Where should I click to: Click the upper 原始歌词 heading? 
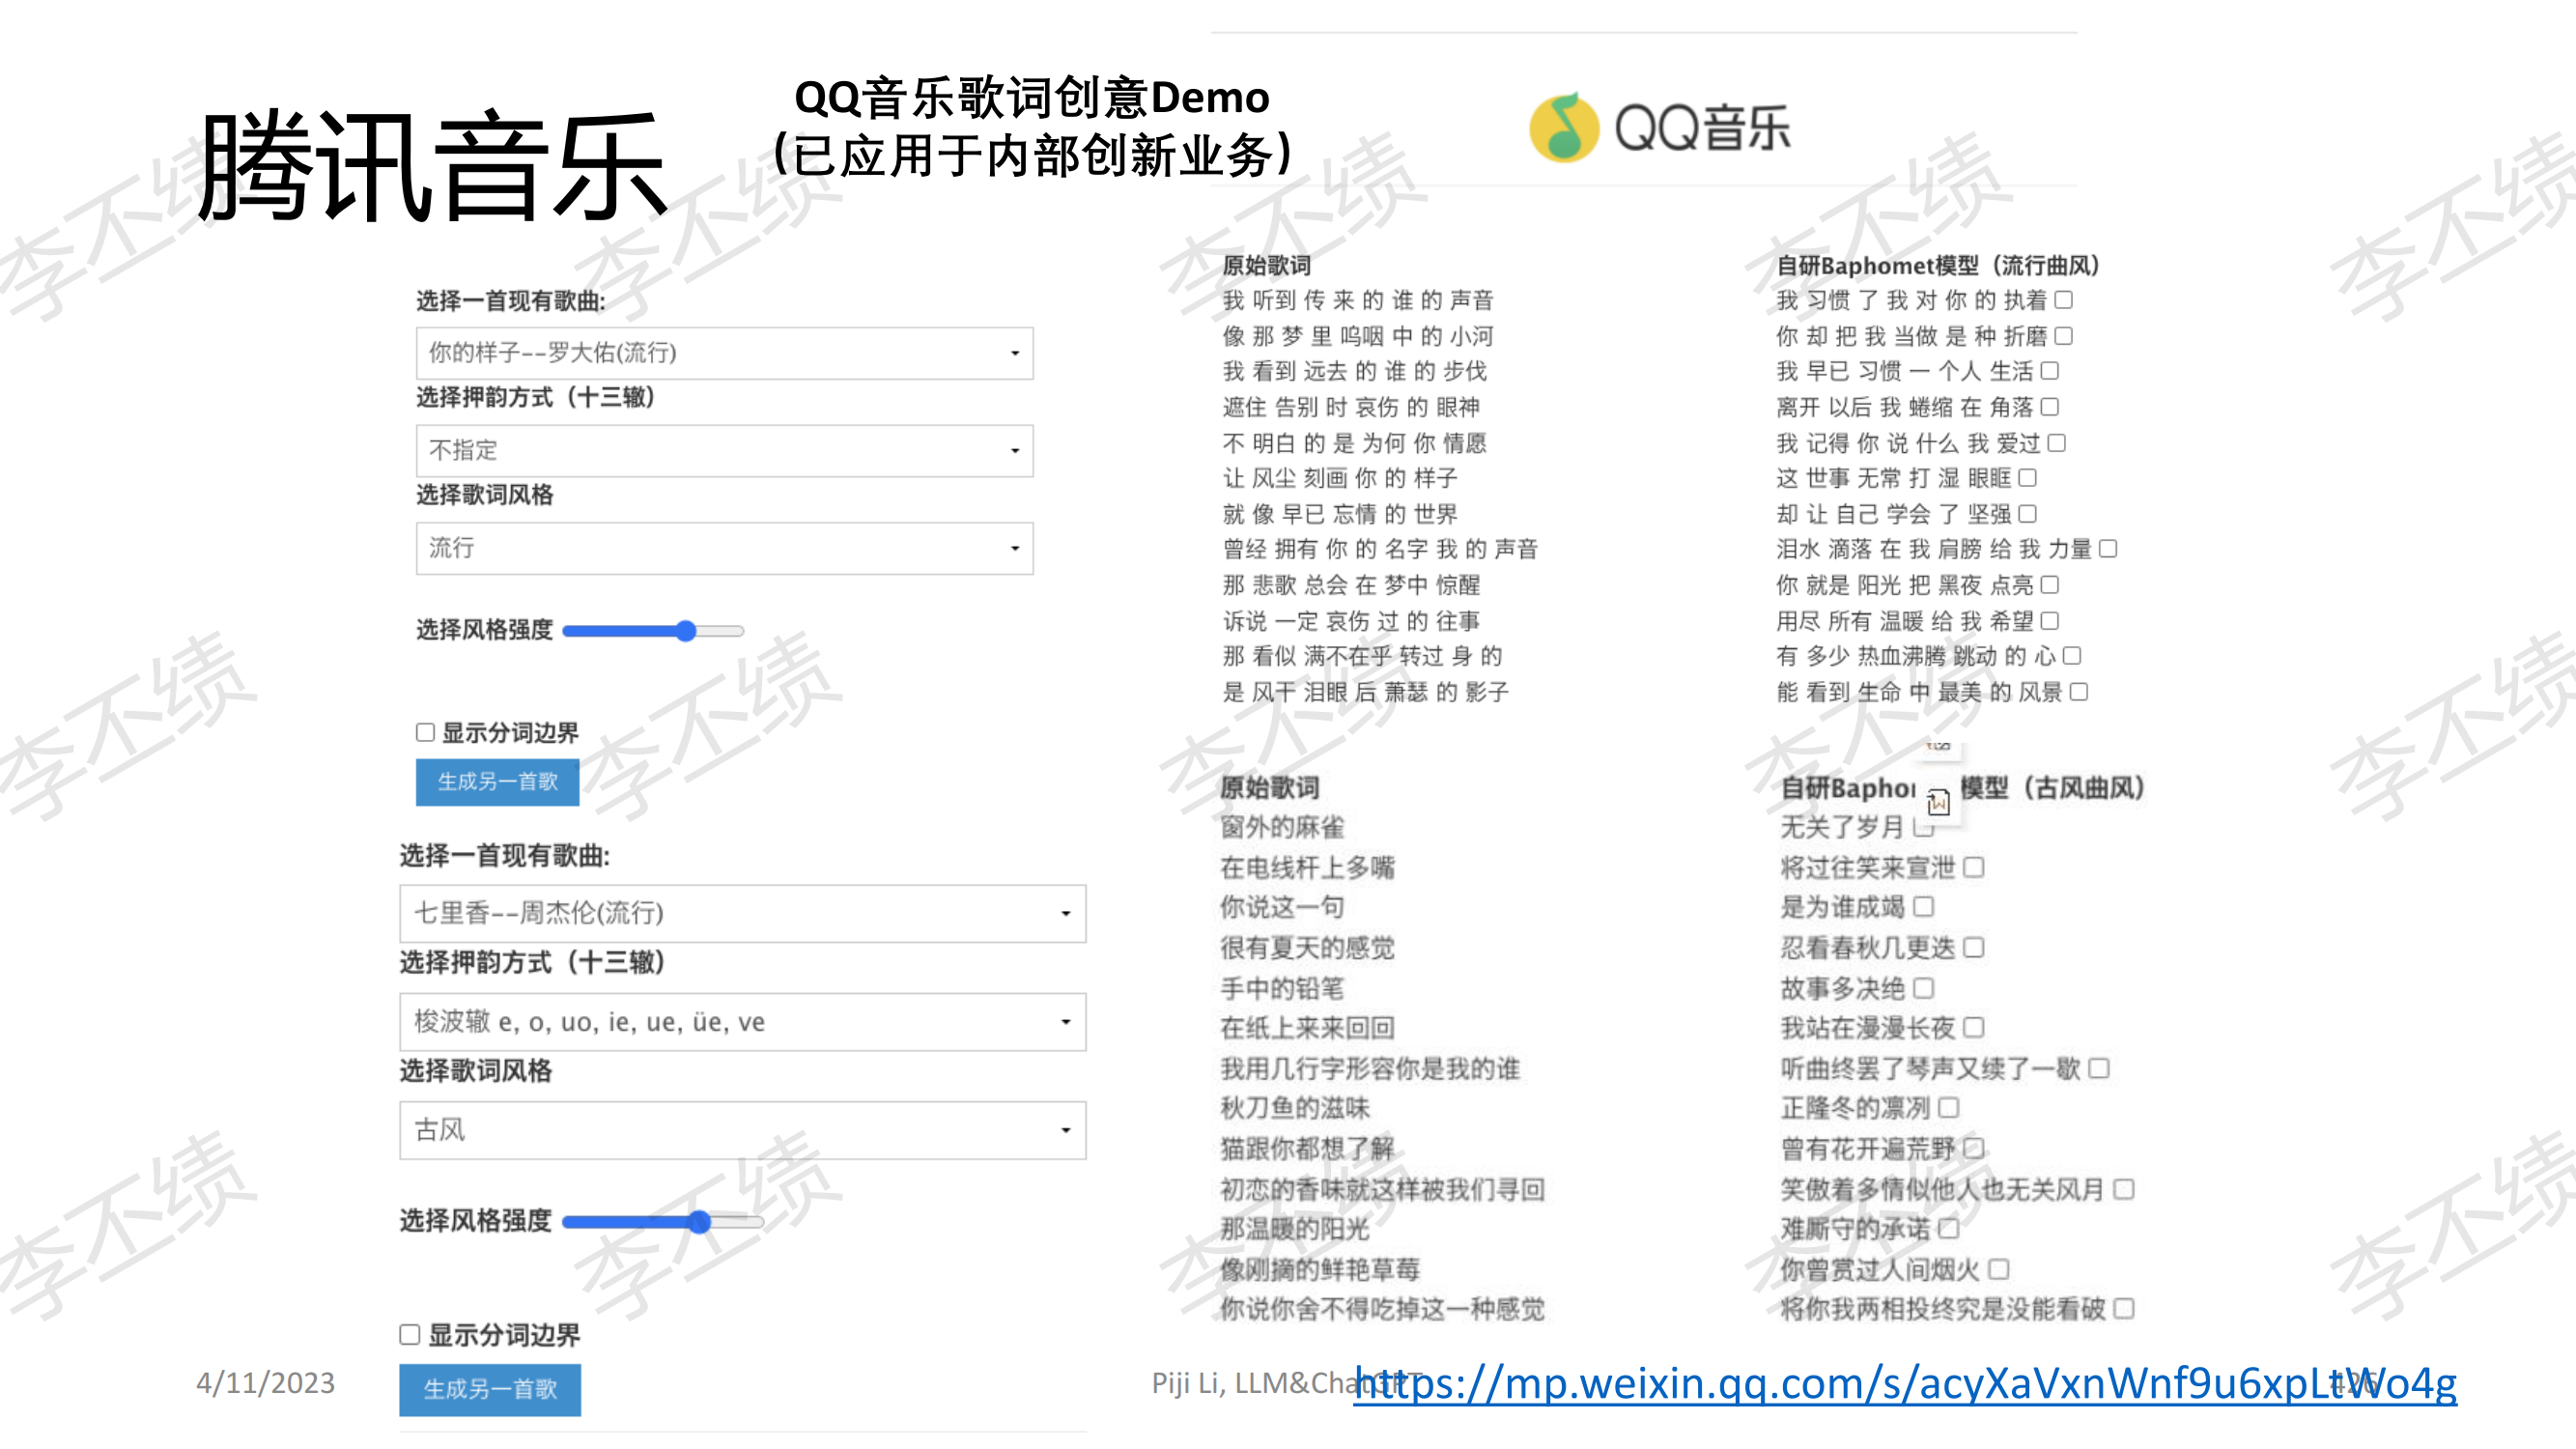click(x=1266, y=265)
